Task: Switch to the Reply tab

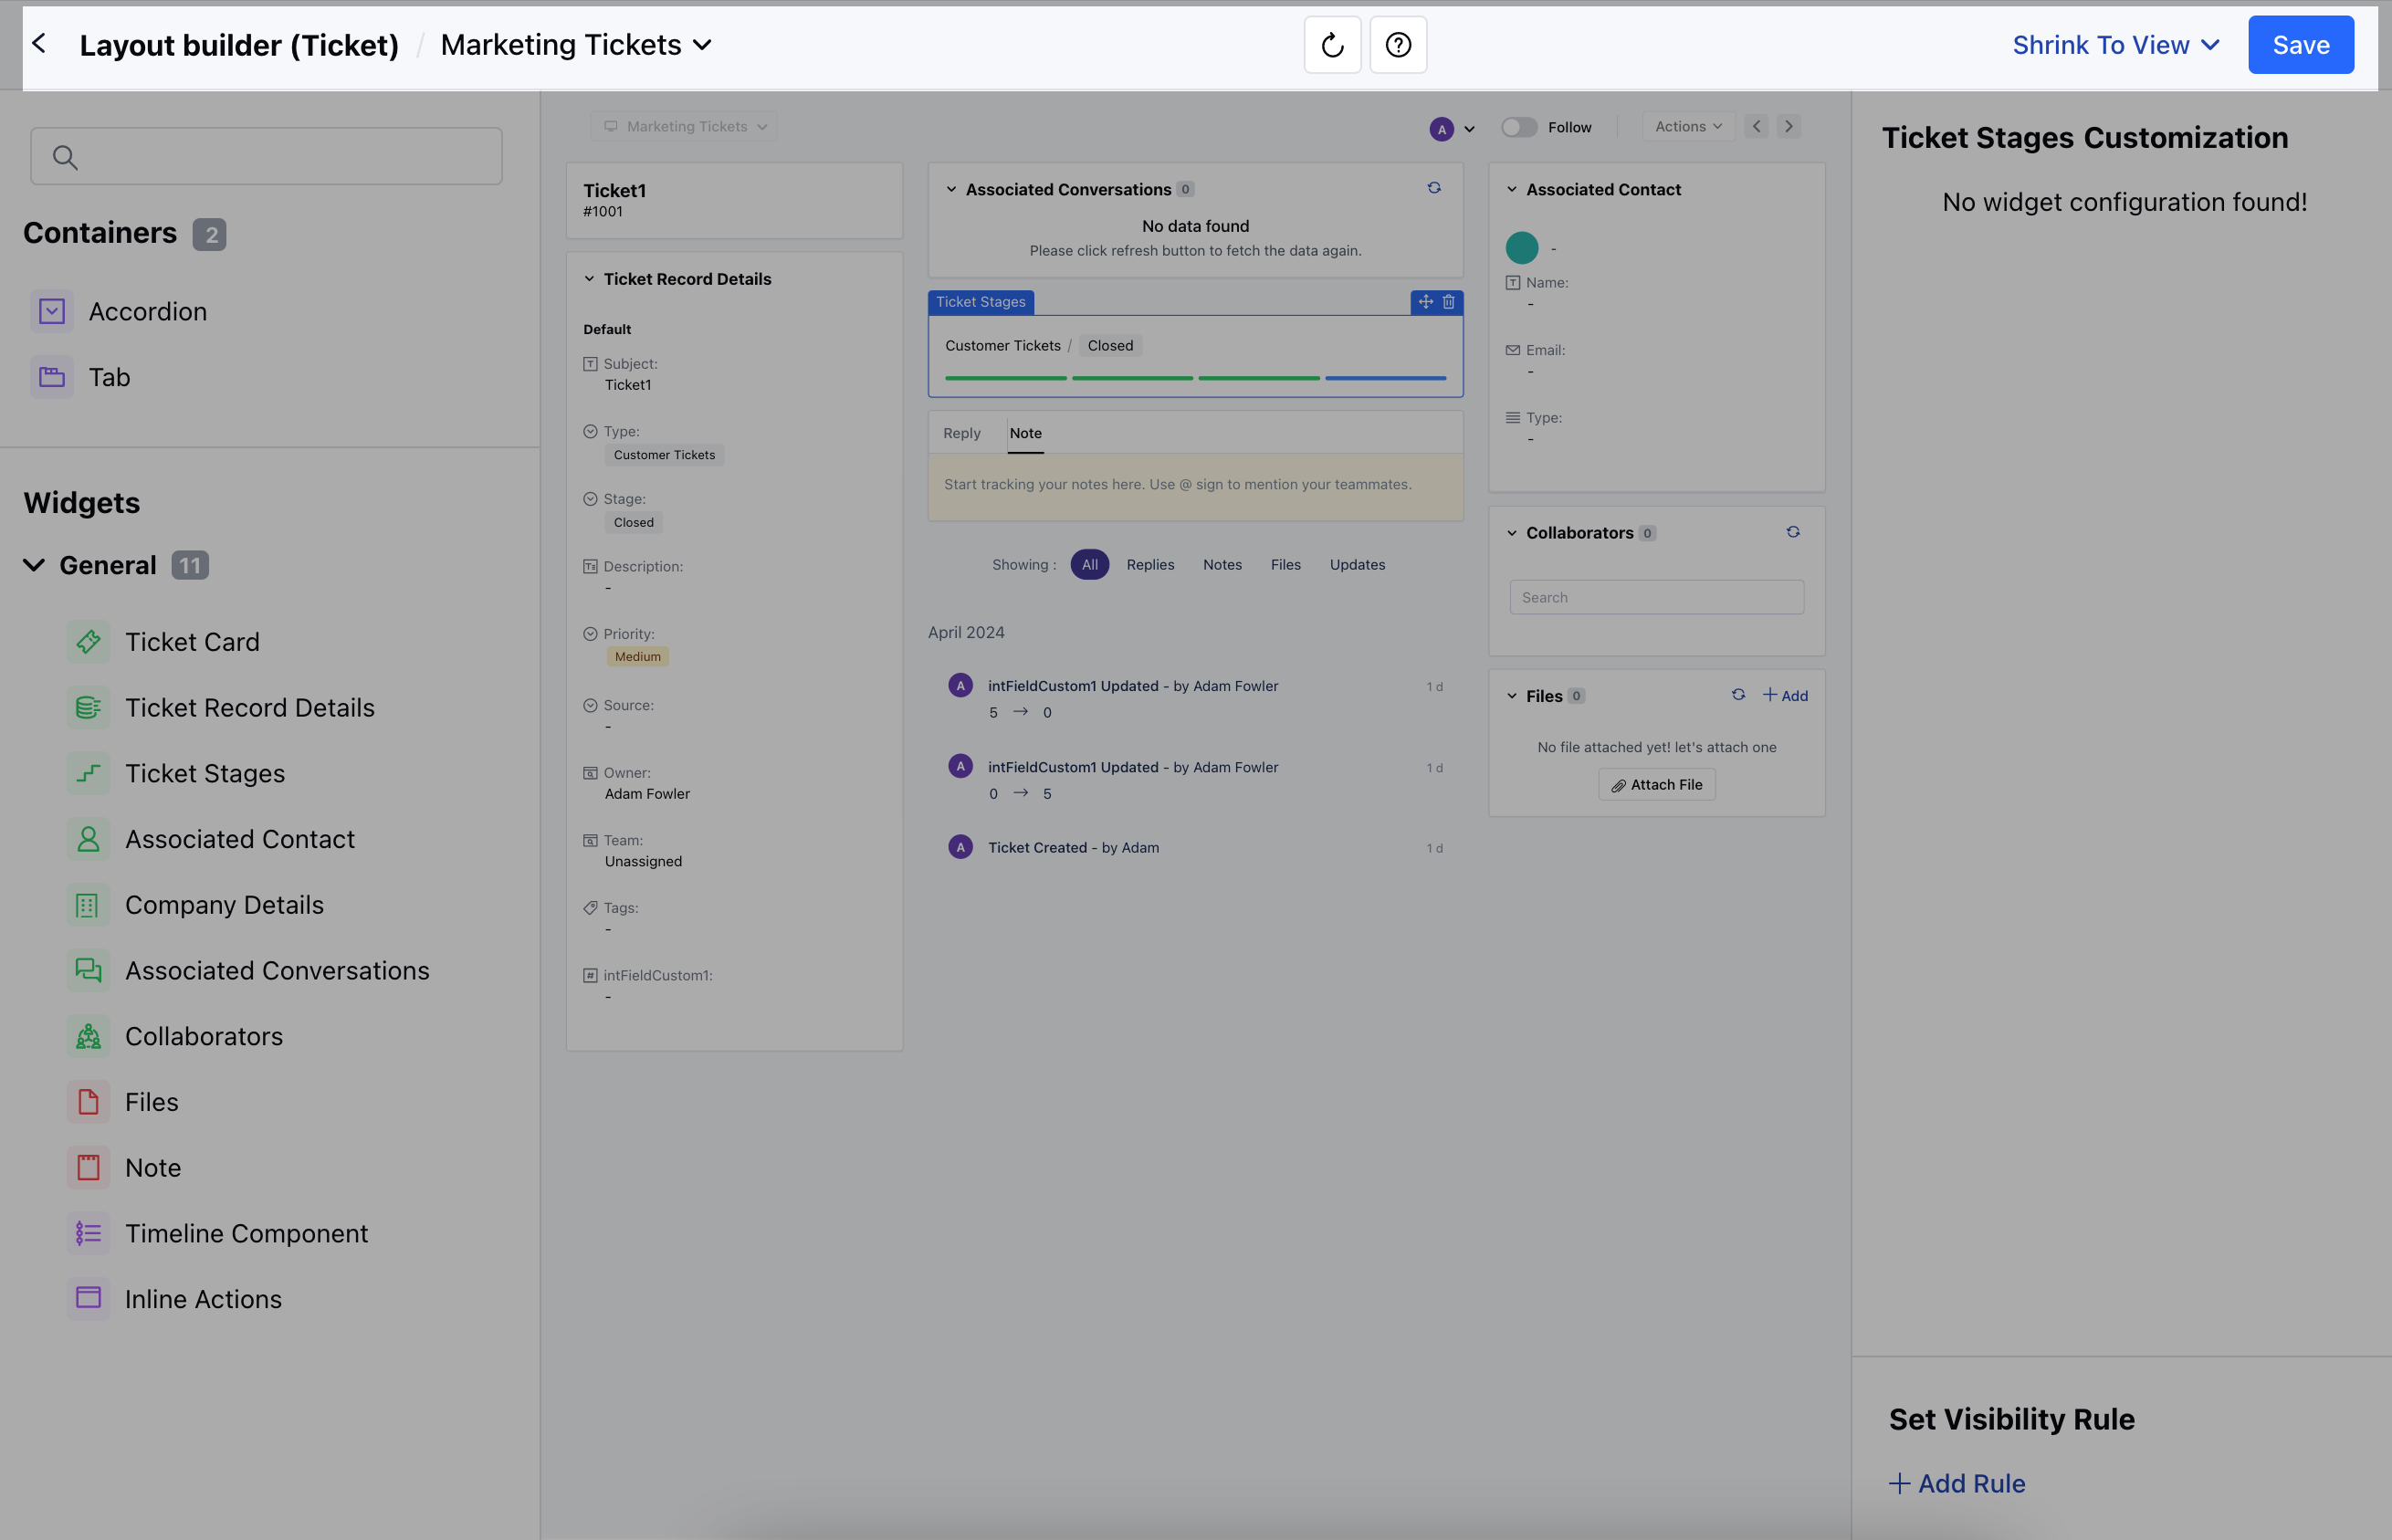Action: [961, 433]
